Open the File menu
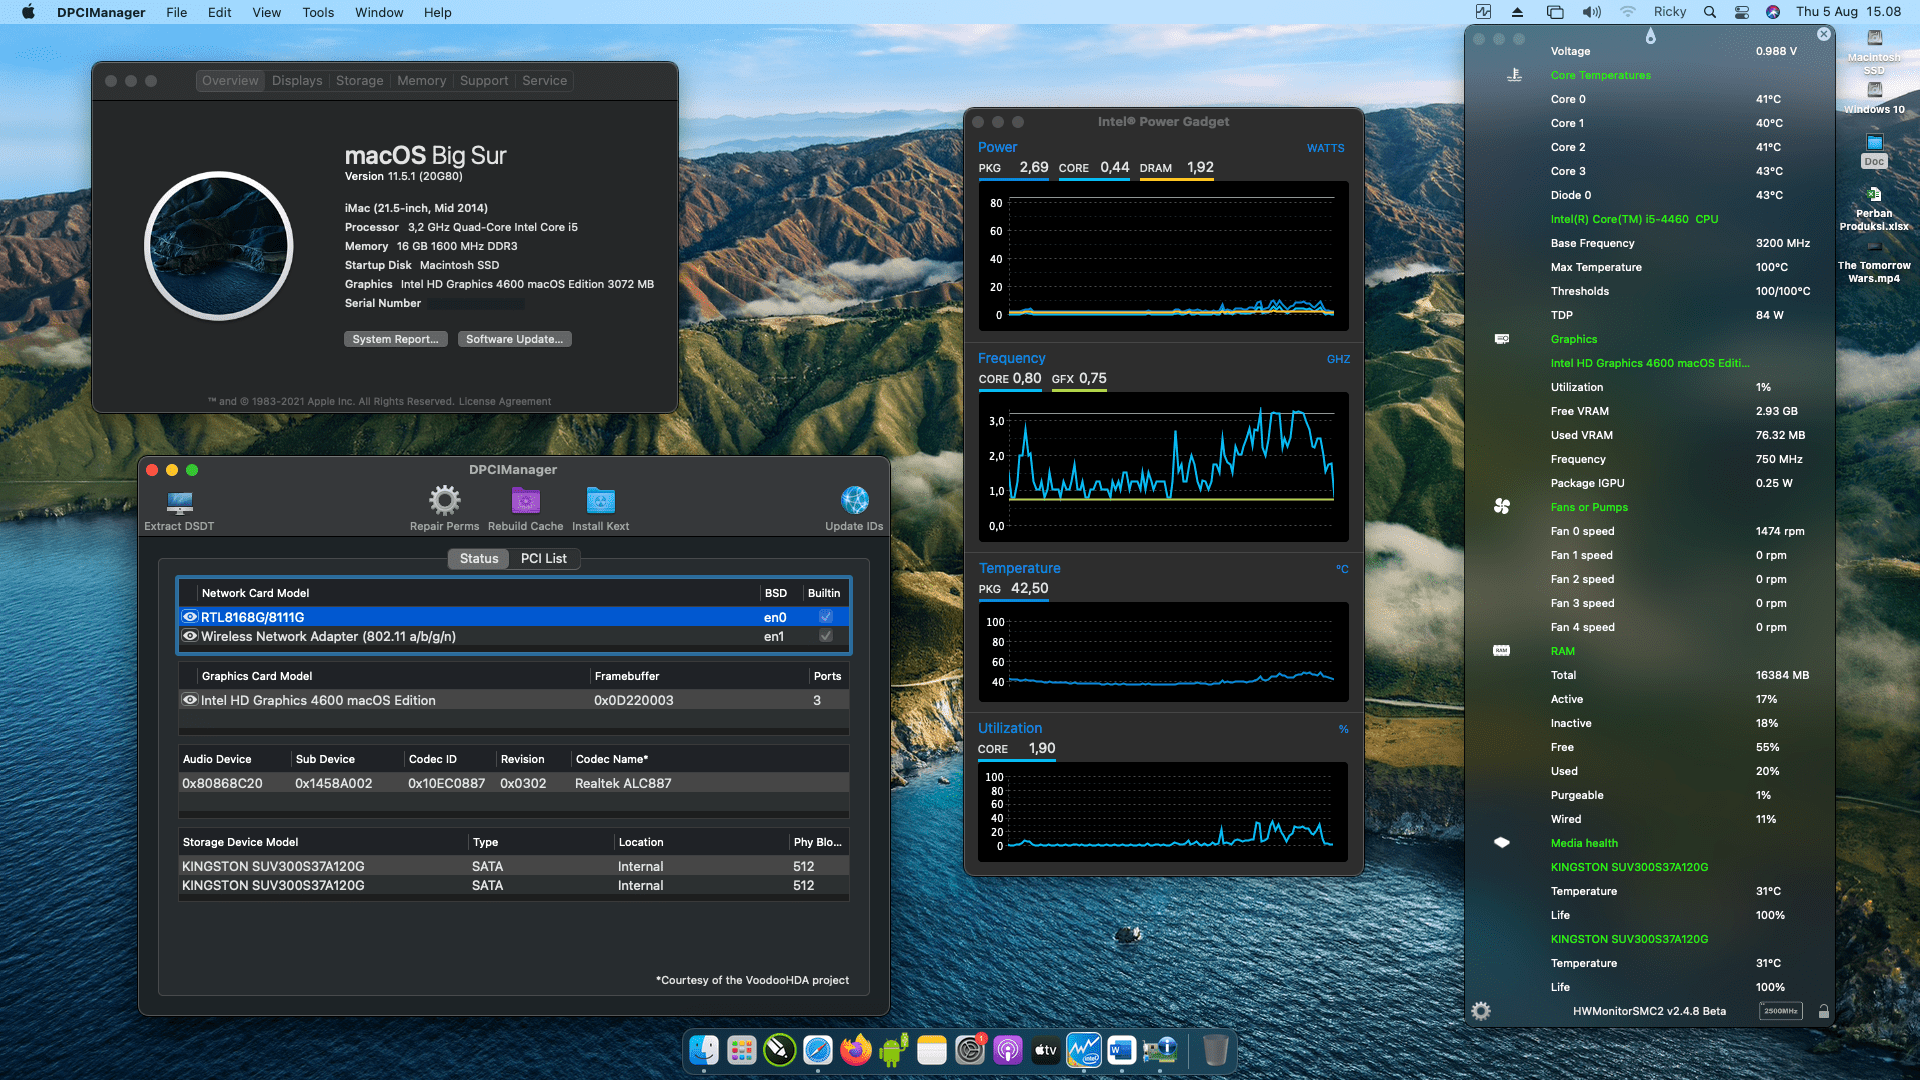Viewport: 1920px width, 1080px height. point(177,12)
